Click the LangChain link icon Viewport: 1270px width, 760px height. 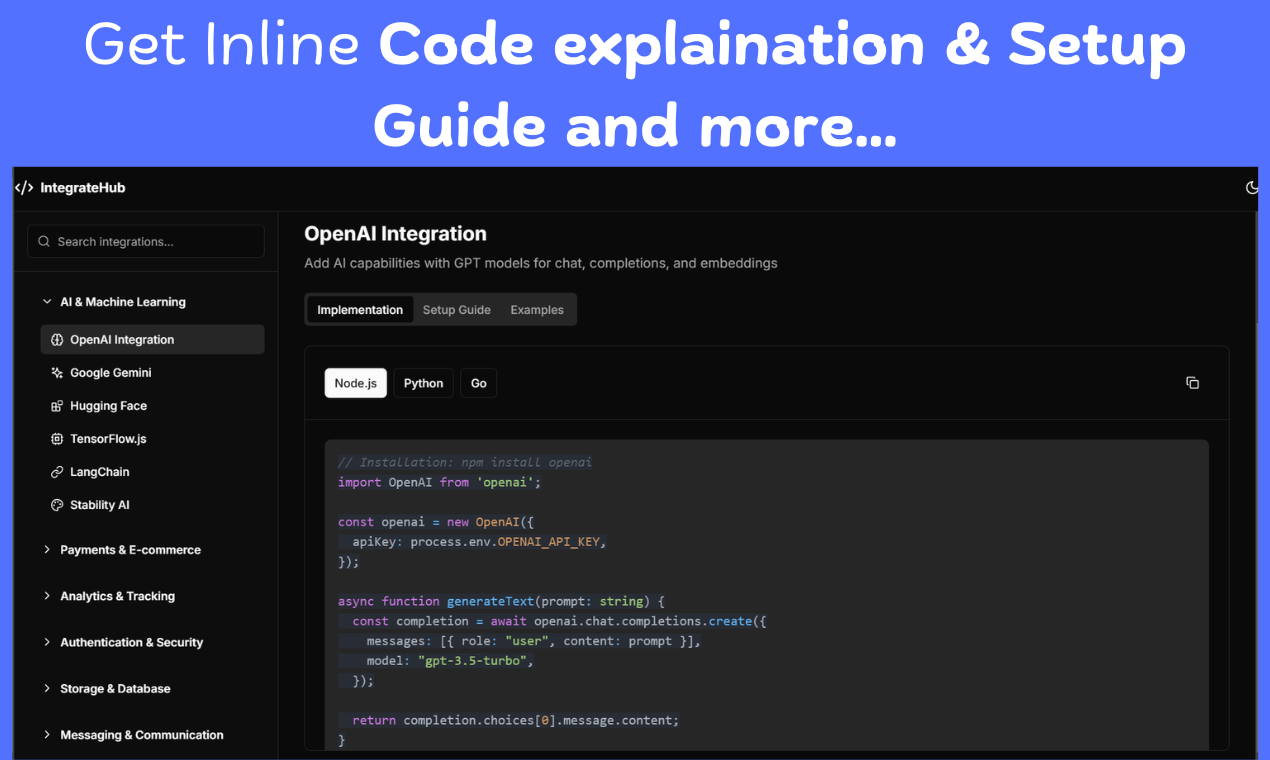(x=57, y=472)
